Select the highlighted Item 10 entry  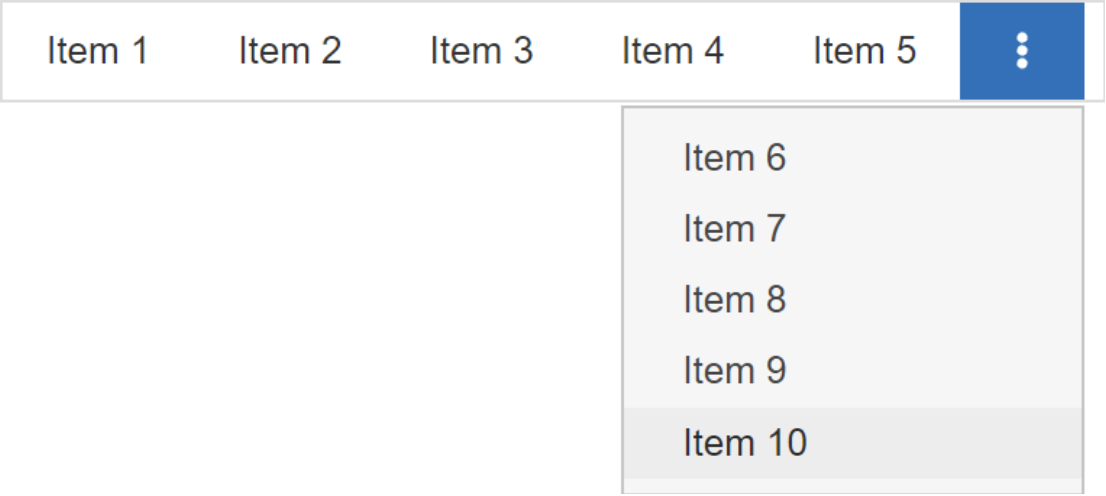point(745,442)
